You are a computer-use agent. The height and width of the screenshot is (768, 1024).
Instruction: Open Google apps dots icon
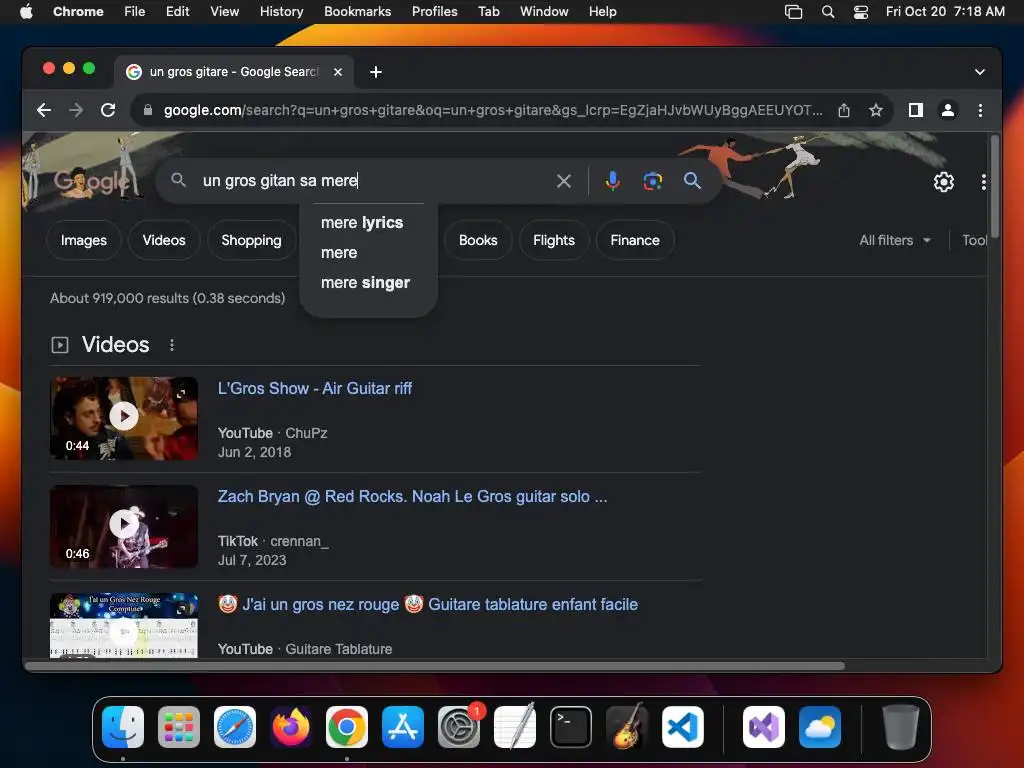[983, 182]
